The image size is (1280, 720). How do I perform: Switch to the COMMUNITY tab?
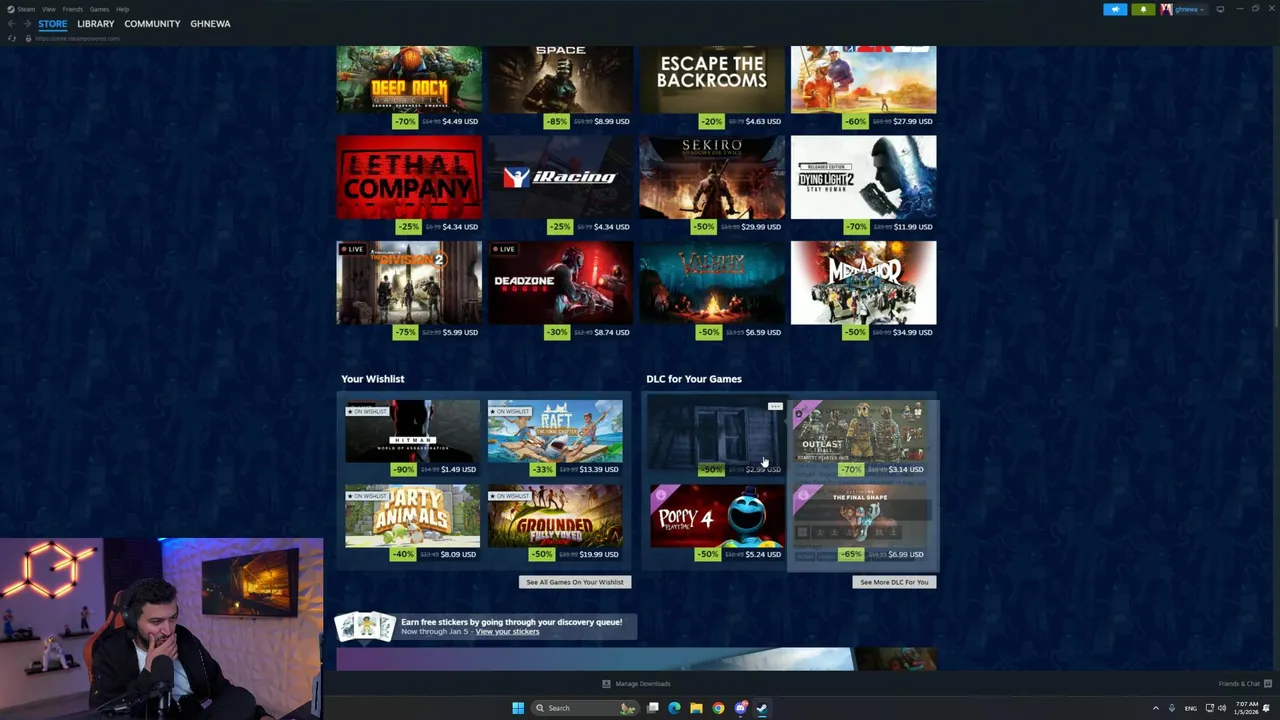point(152,23)
